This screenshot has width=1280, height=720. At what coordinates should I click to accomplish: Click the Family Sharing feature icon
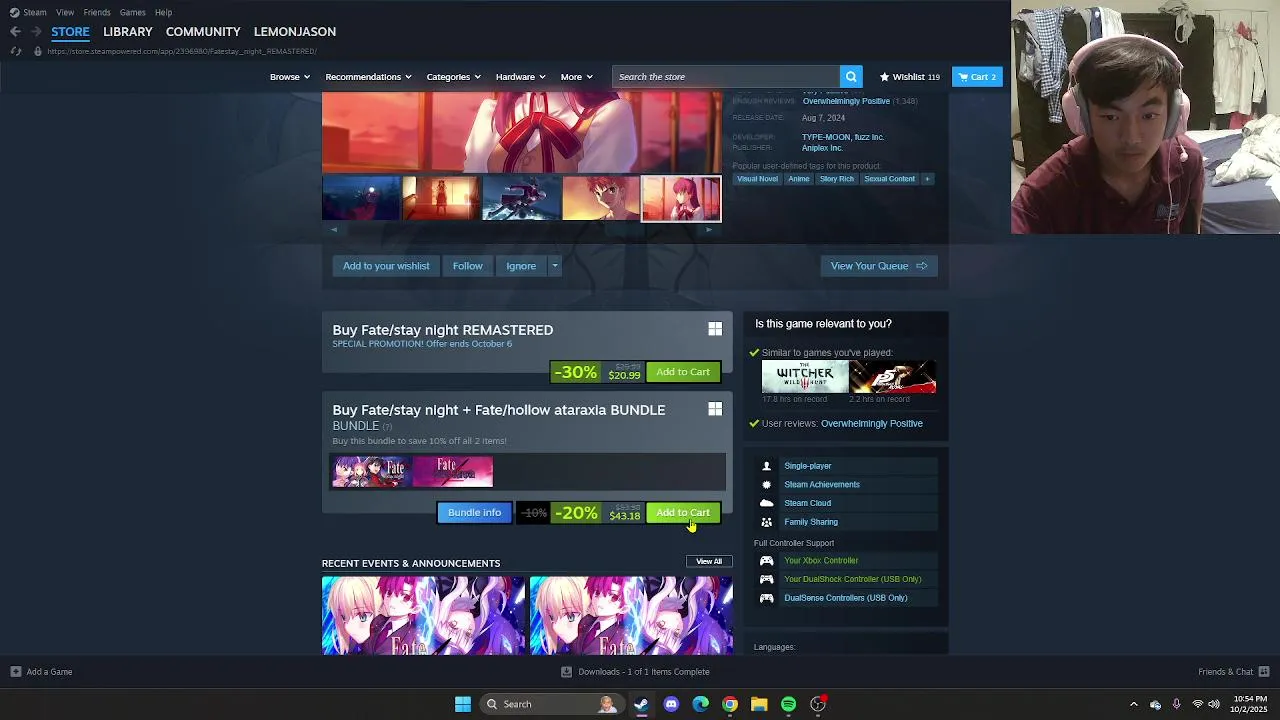click(x=767, y=522)
